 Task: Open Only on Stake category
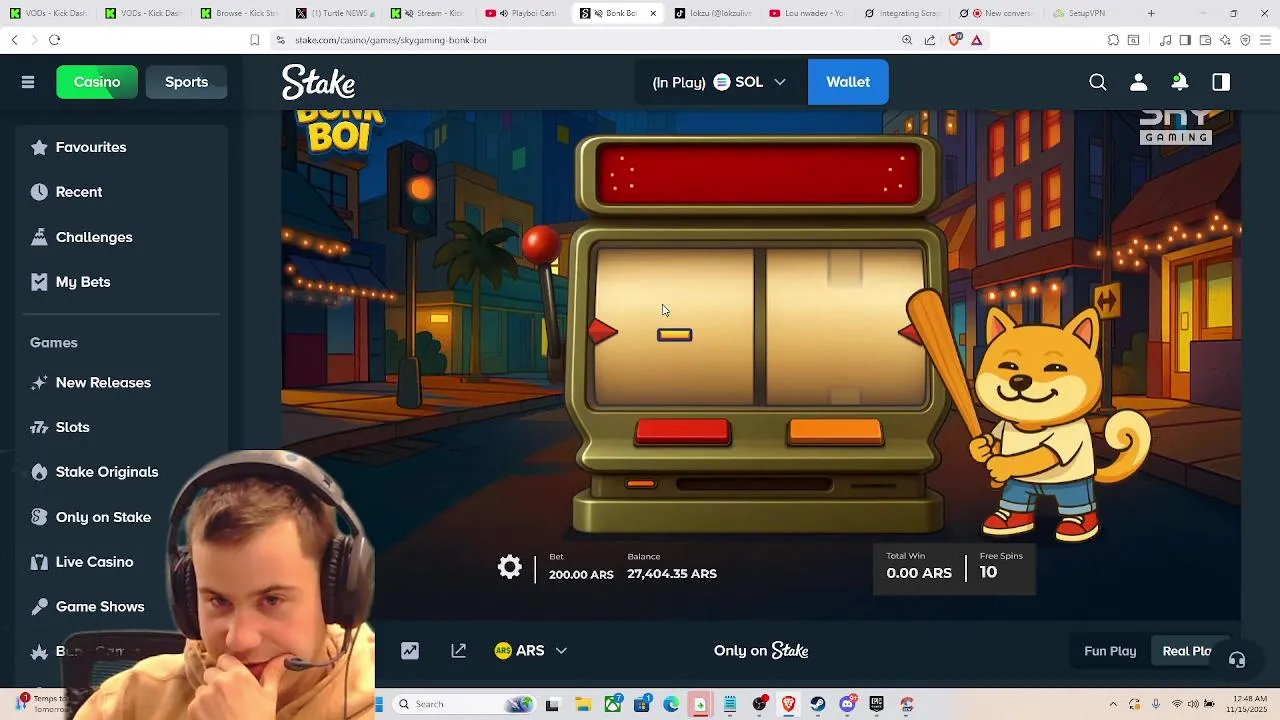coord(103,517)
